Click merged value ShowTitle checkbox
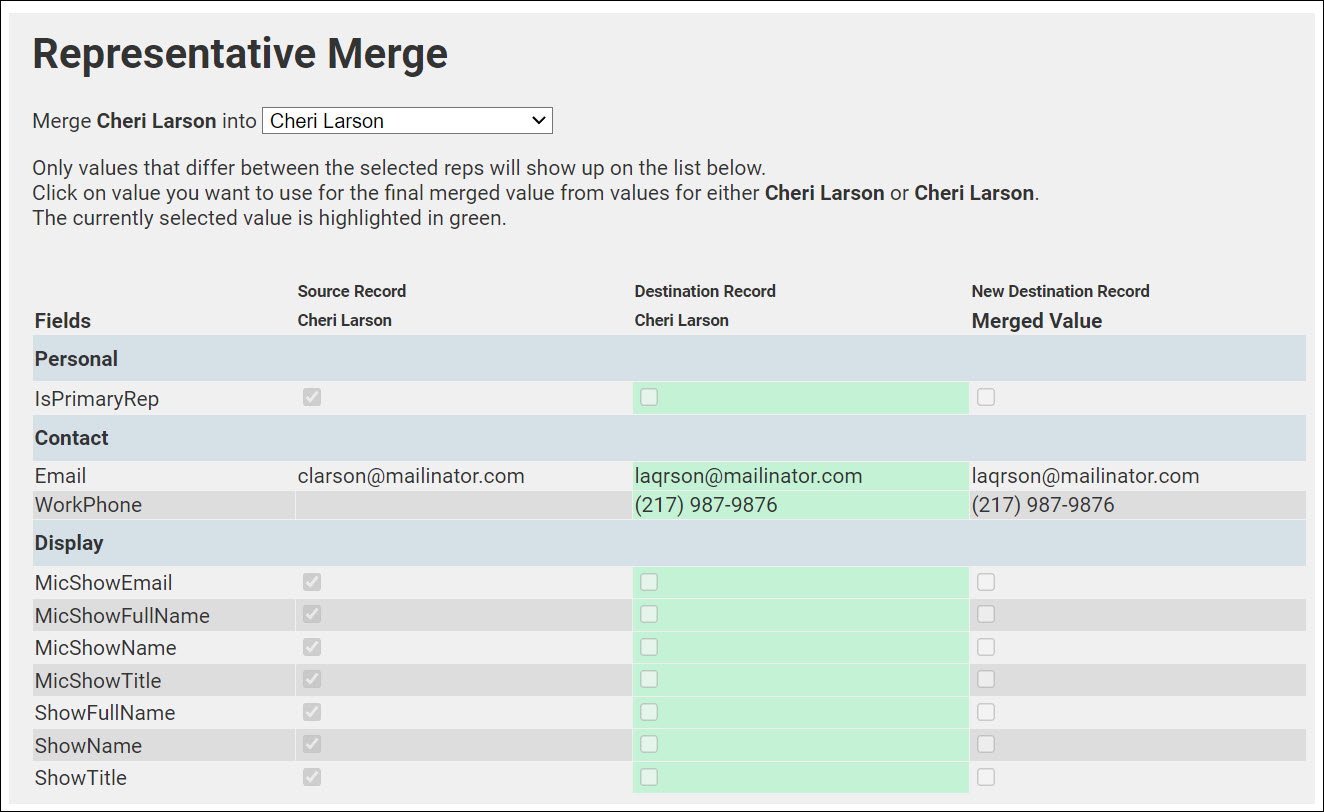1324x812 pixels. [986, 777]
